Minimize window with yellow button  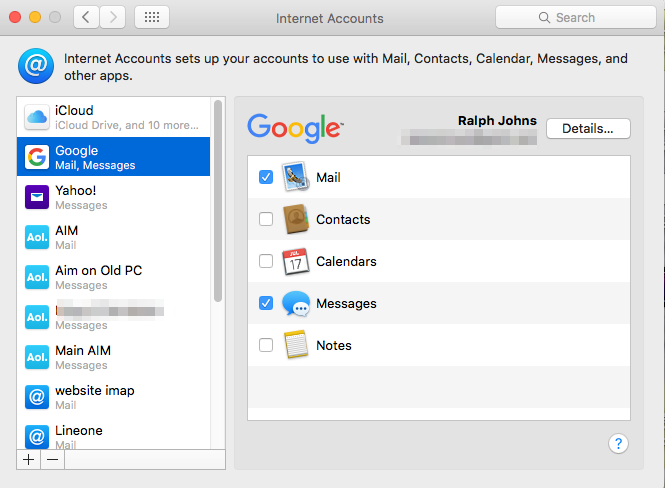coord(35,17)
